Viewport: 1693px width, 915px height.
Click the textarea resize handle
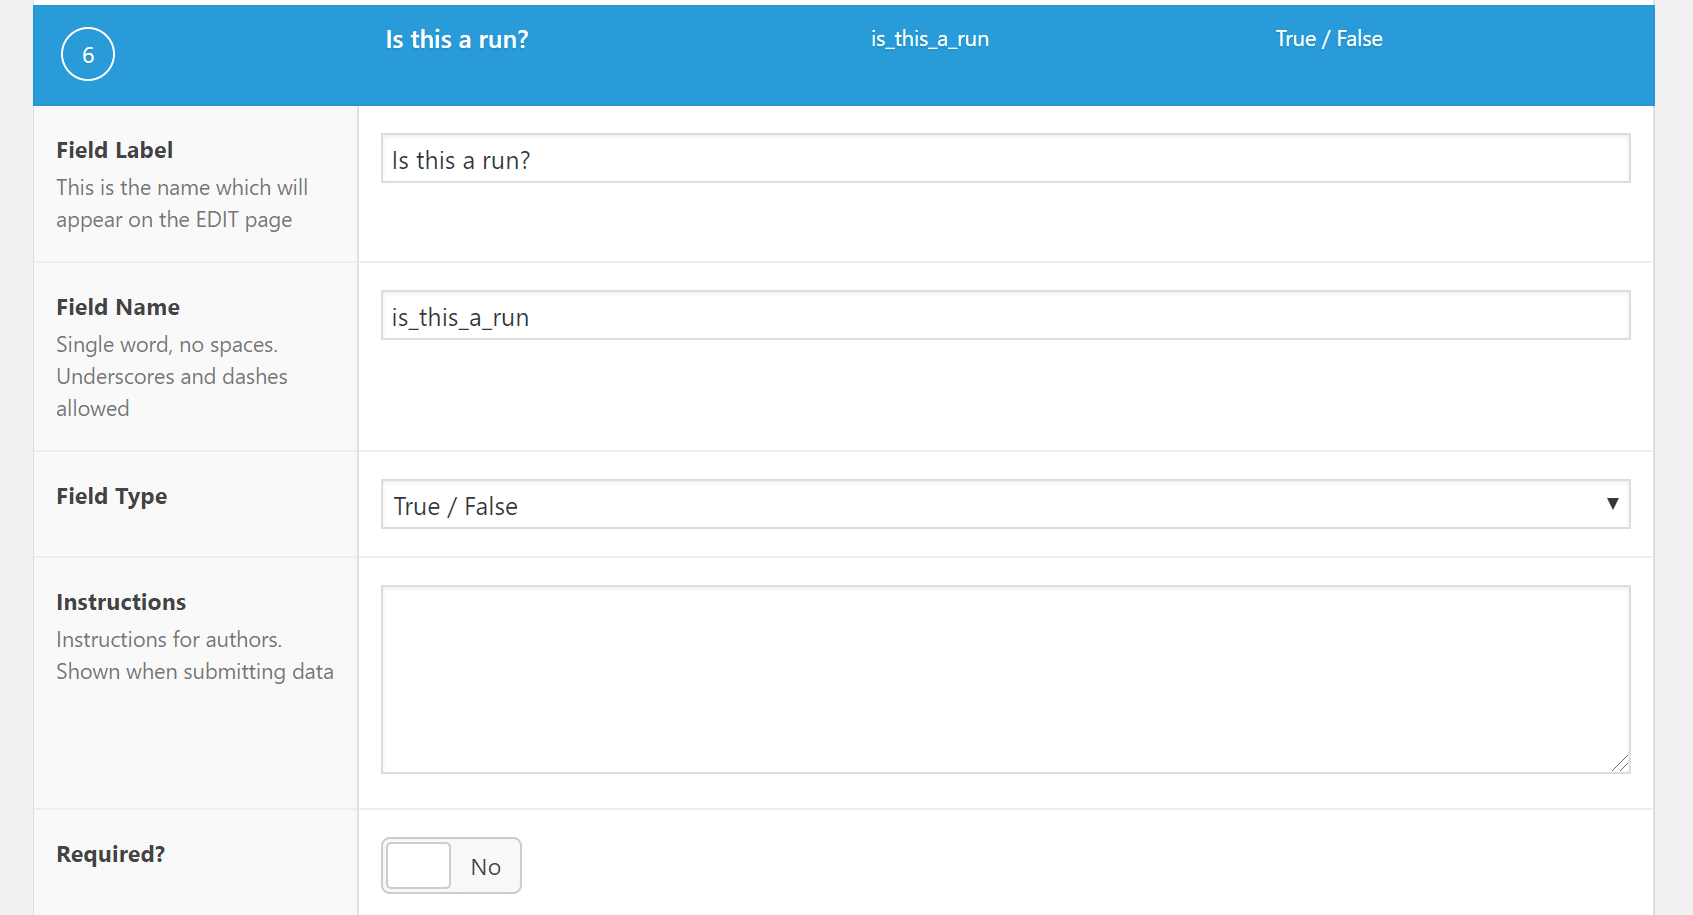[x=1621, y=765]
